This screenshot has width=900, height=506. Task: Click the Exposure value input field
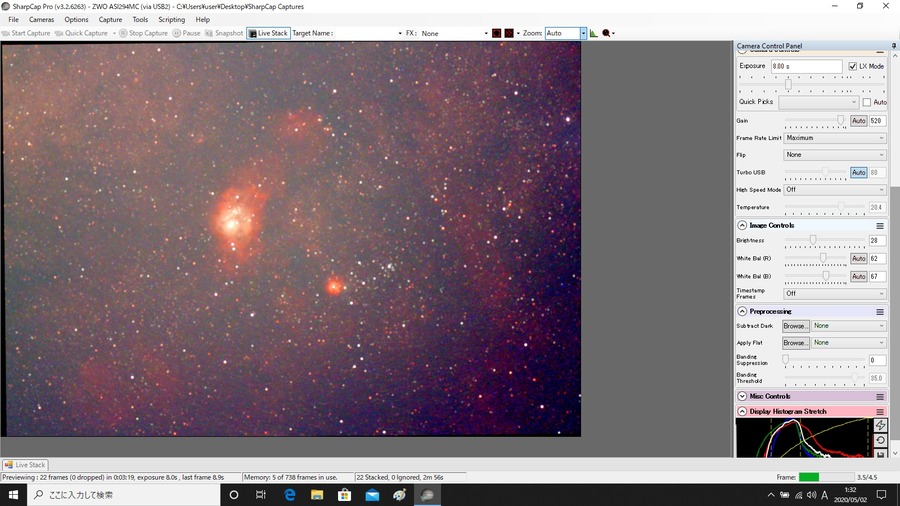point(806,66)
